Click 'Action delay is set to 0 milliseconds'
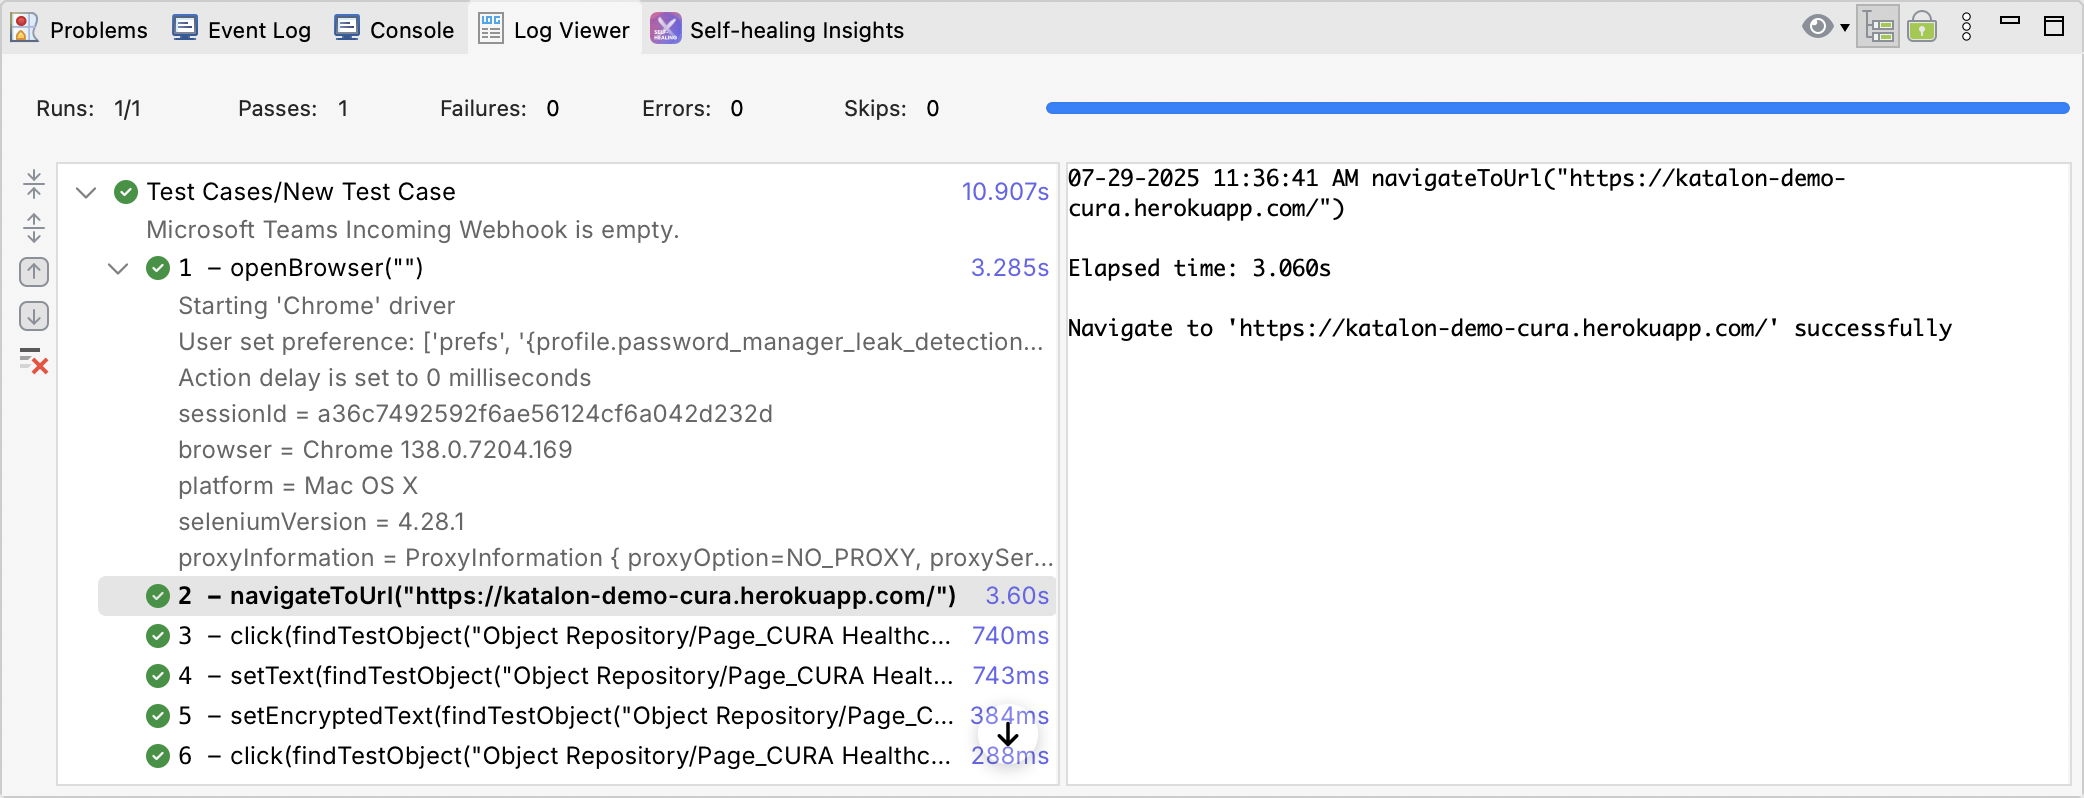 click(x=384, y=378)
